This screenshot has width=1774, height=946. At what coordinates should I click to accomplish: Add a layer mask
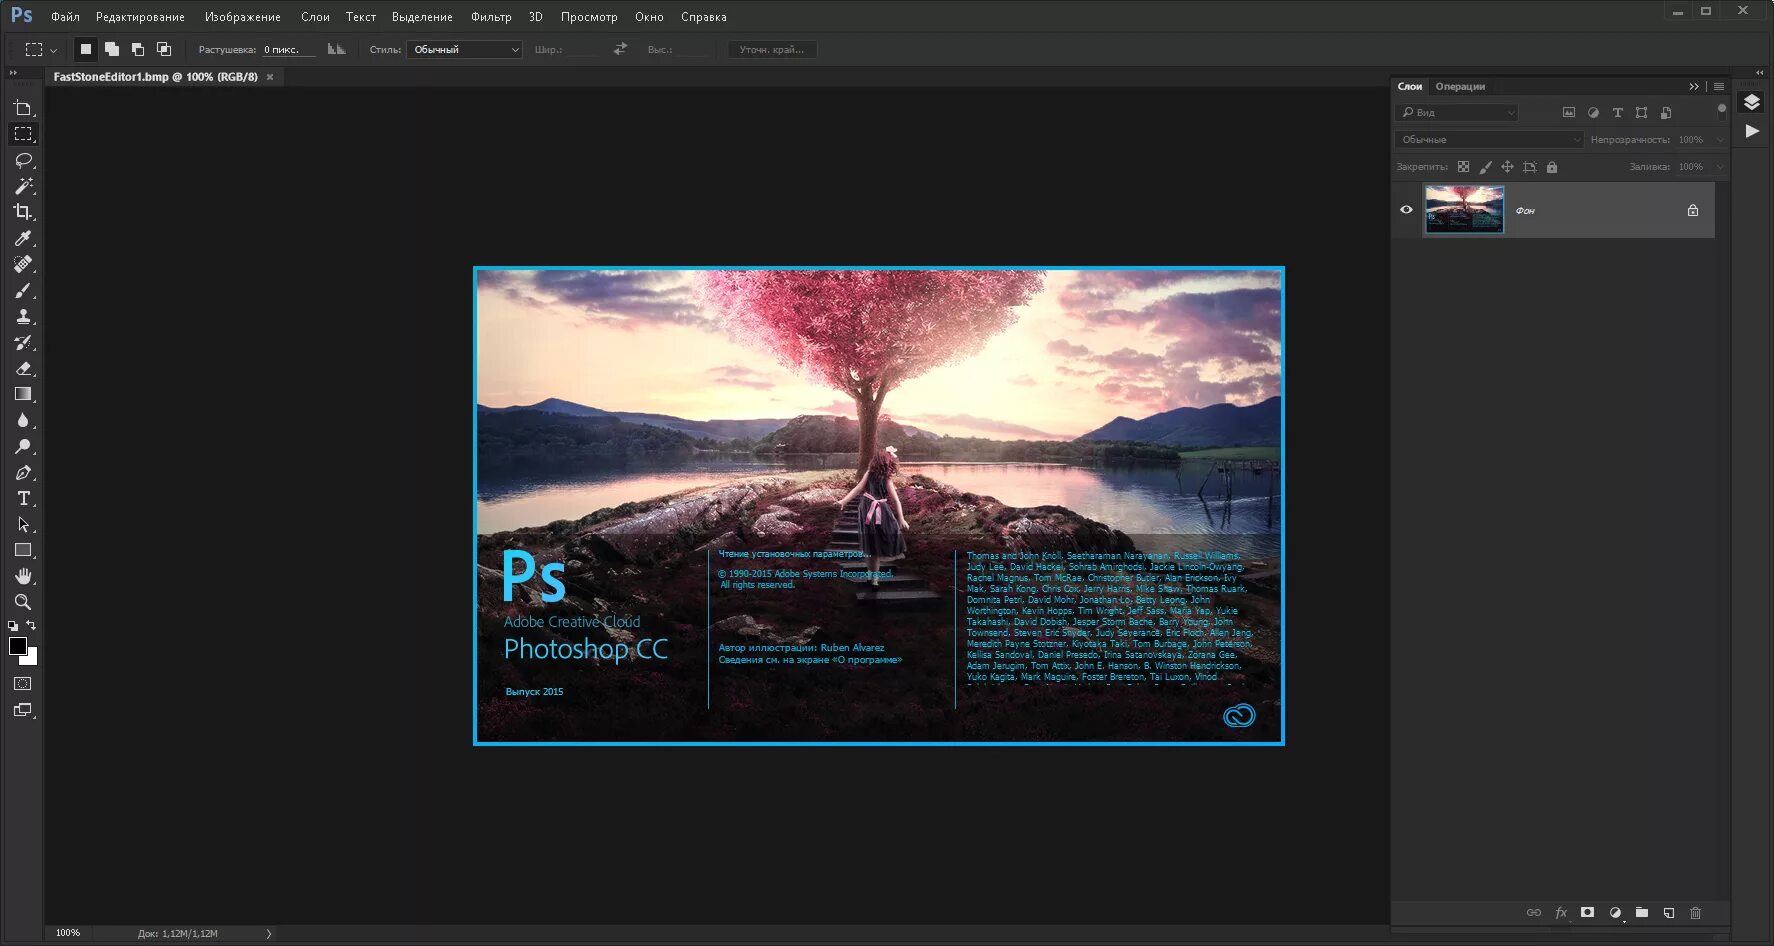pos(1587,912)
